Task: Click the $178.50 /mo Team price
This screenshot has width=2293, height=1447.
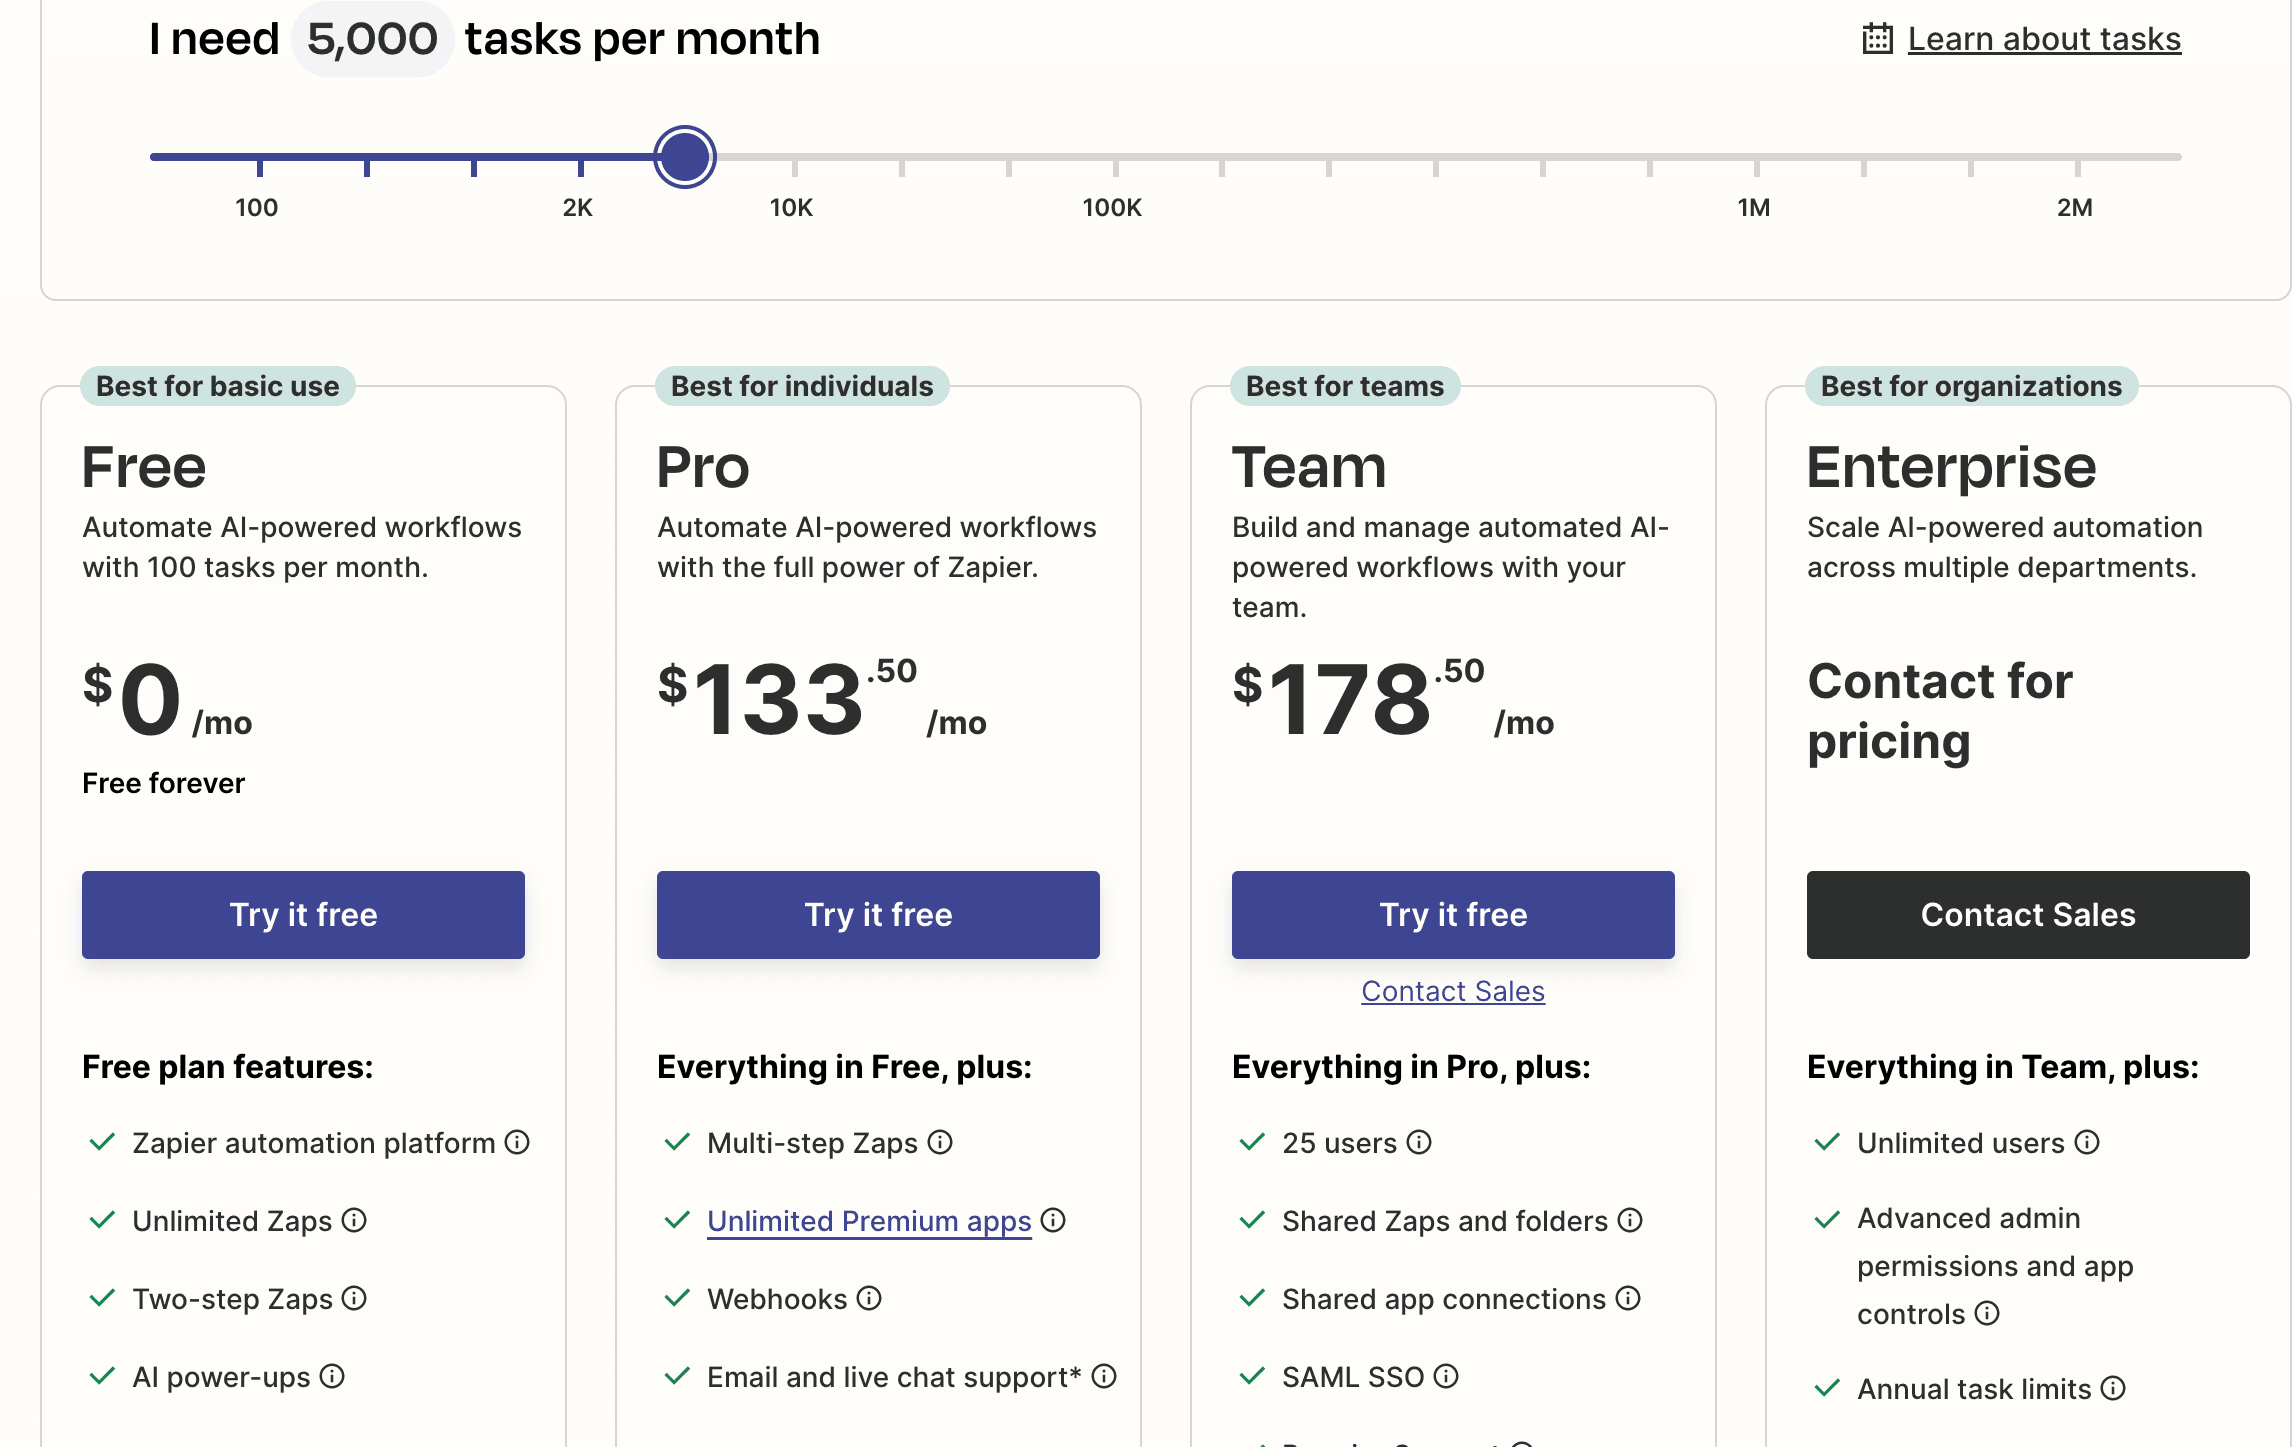Action: (x=1393, y=698)
